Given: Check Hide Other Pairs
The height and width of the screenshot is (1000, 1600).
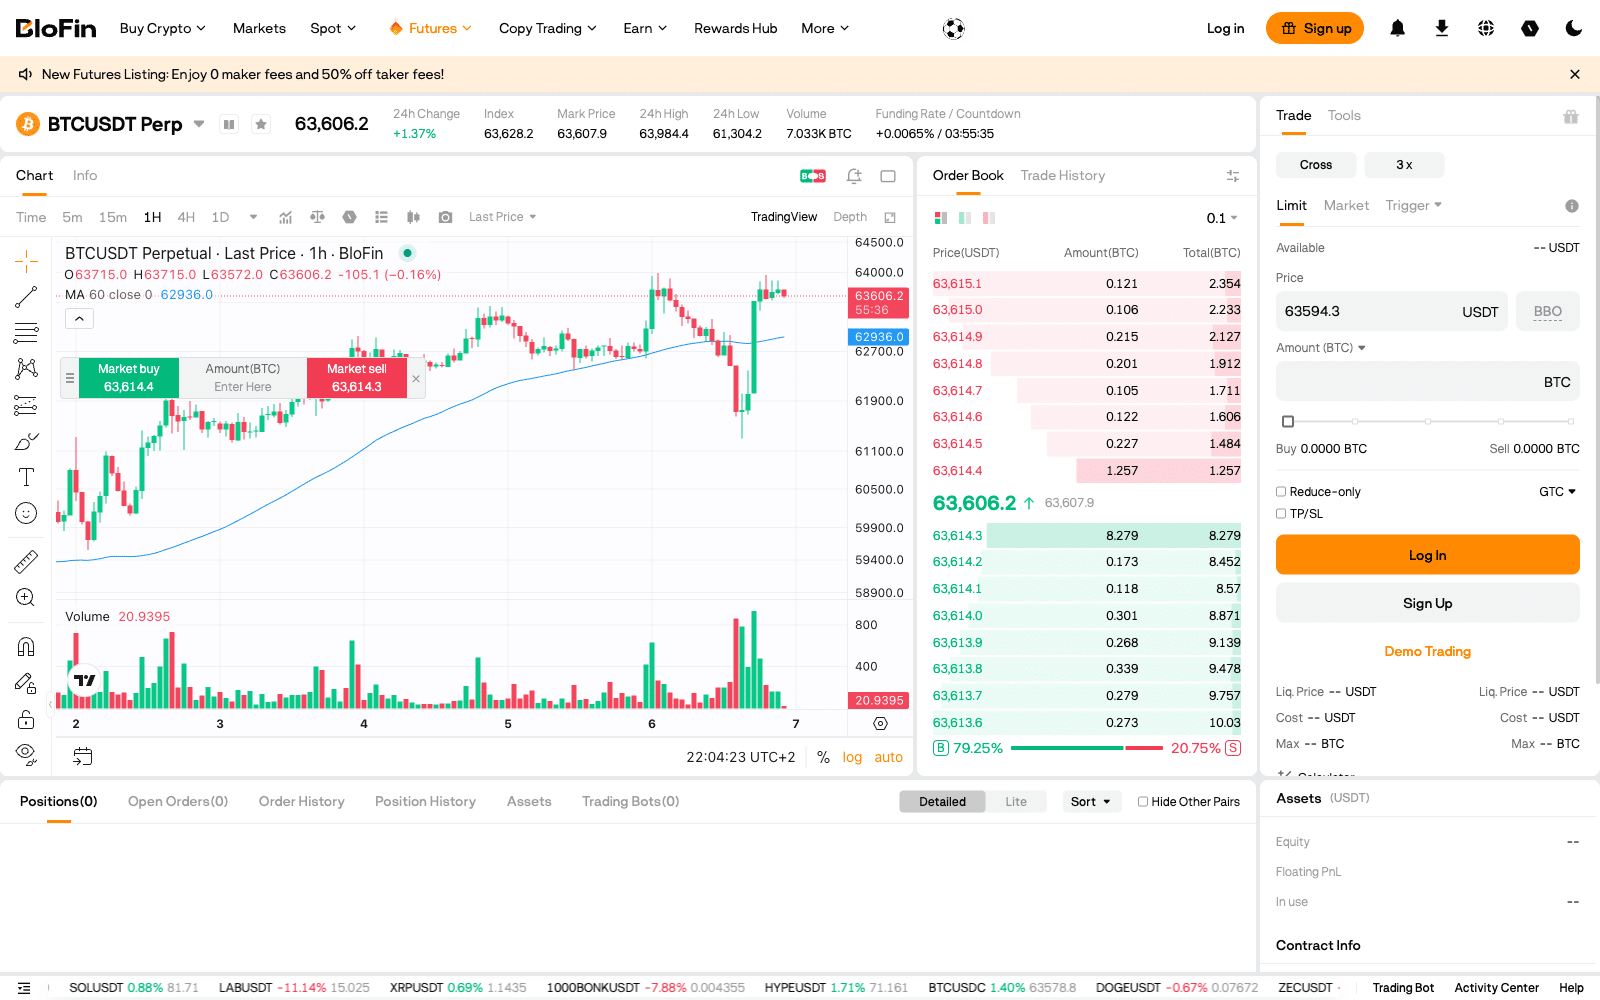Looking at the screenshot, I should [x=1143, y=802].
